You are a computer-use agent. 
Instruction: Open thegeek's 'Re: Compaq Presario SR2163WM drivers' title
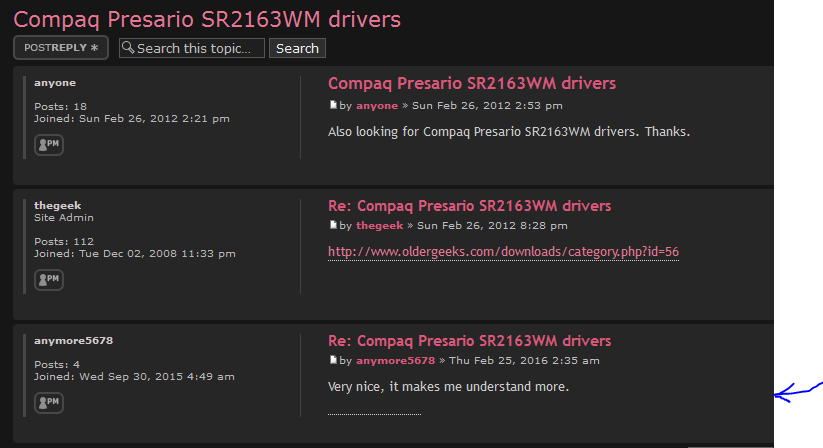(x=469, y=206)
